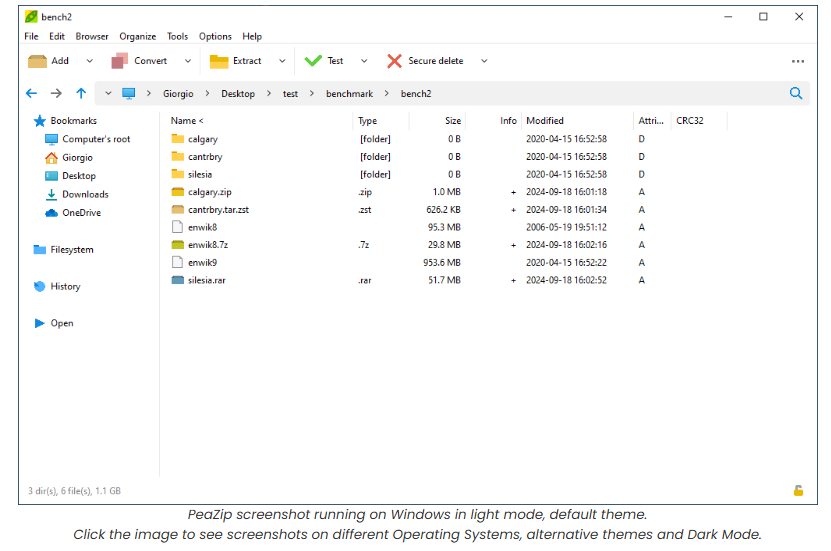Click the PeaZip app icon in title bar
This screenshot has width=831, height=551.
point(31,17)
